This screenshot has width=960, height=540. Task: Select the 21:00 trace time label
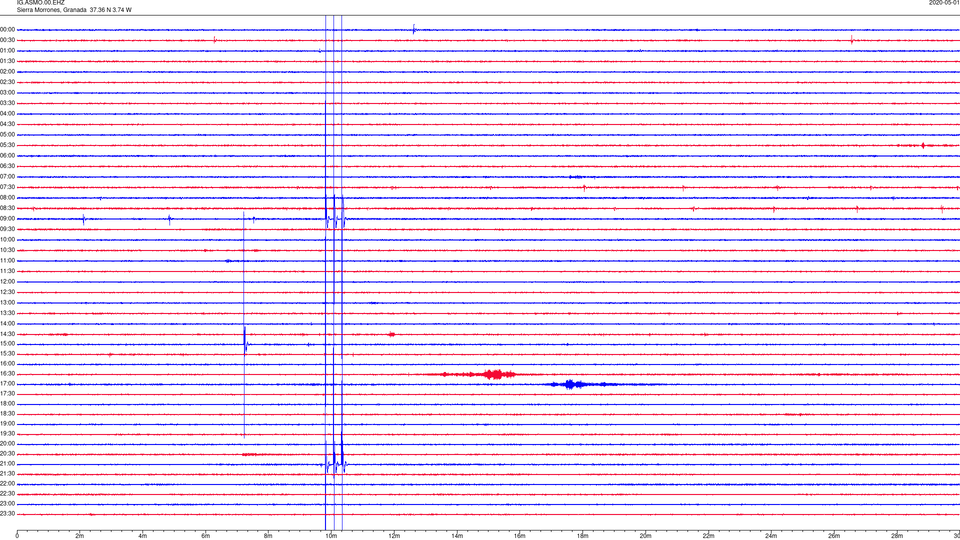pos(8,463)
